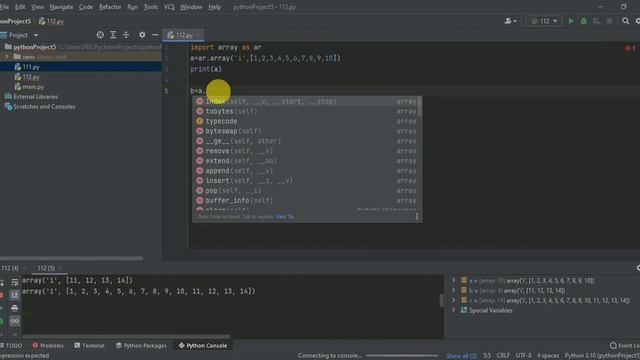Choose insert completion suggestion

(x=304, y=180)
